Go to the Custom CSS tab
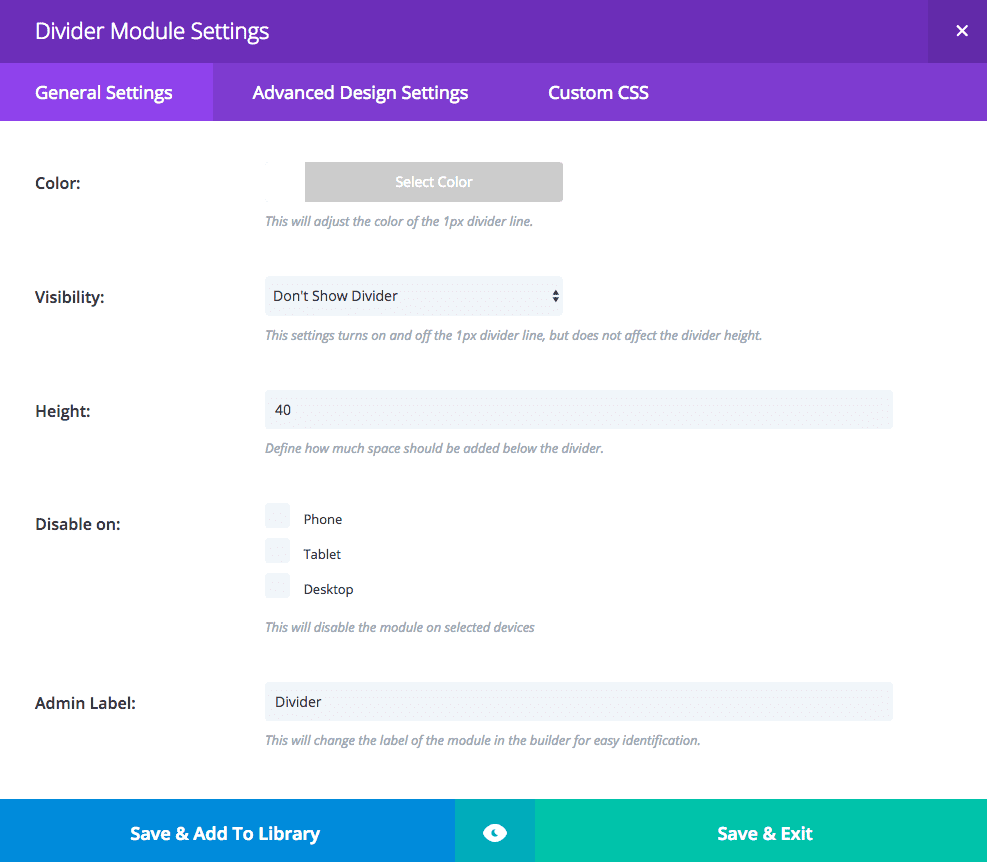The width and height of the screenshot is (987, 862). coord(598,93)
